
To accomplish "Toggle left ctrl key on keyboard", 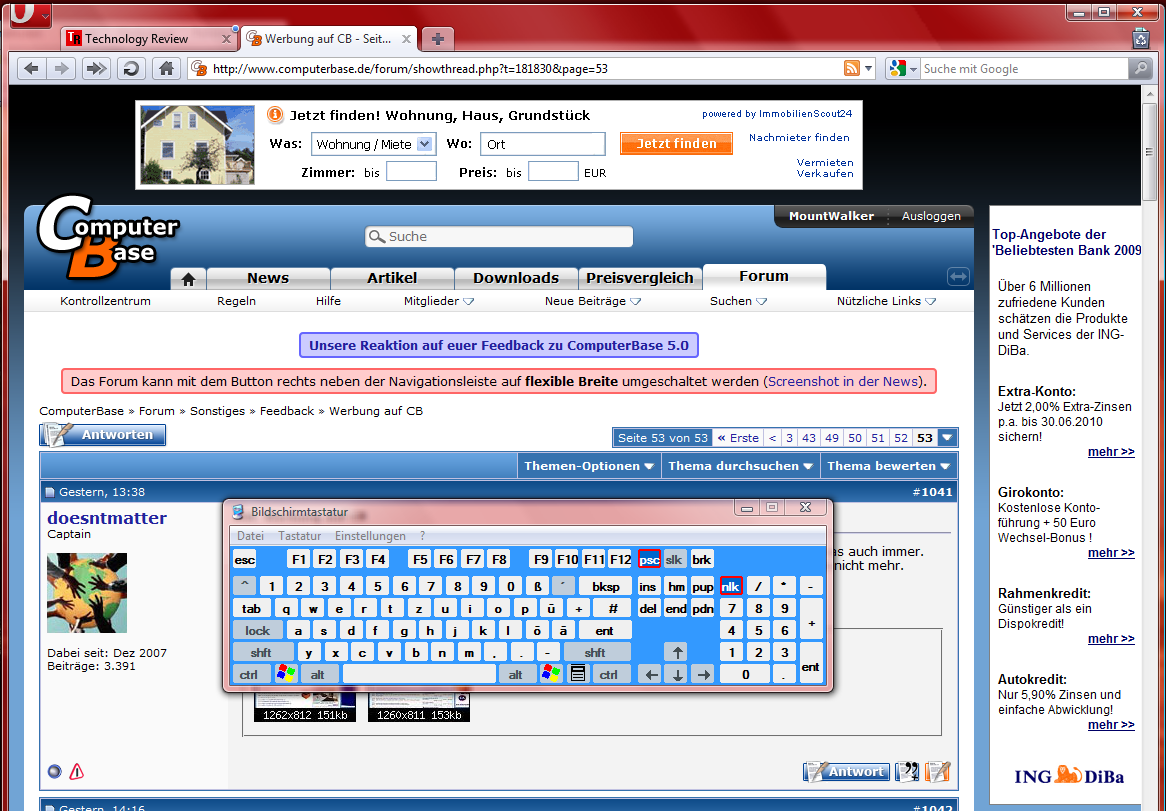I will click(249, 674).
